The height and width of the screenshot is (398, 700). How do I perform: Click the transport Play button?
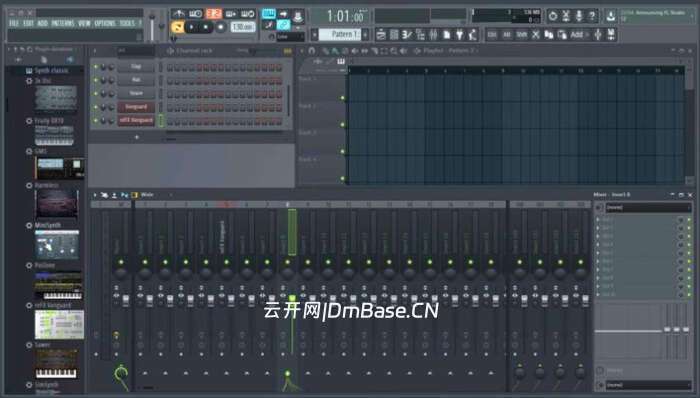click(x=192, y=27)
